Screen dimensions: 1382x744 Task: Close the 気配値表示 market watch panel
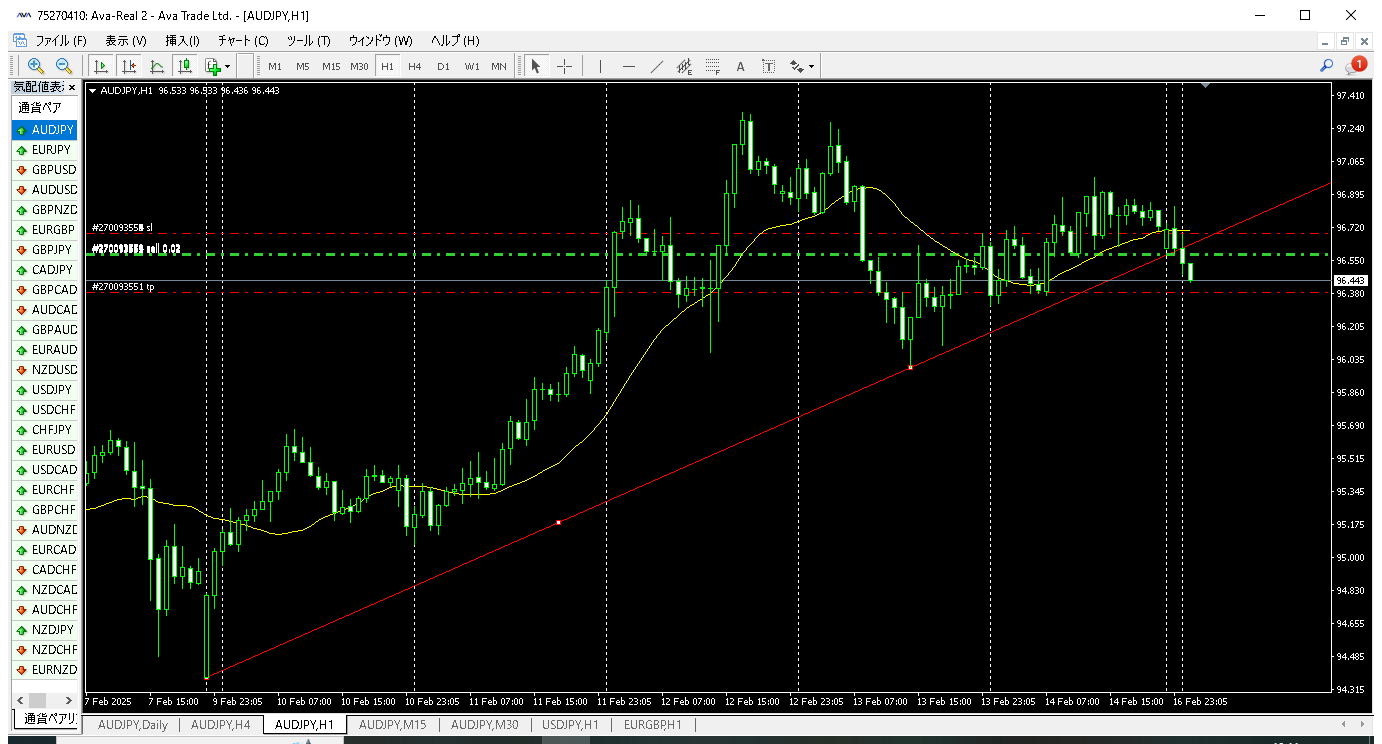click(x=72, y=87)
